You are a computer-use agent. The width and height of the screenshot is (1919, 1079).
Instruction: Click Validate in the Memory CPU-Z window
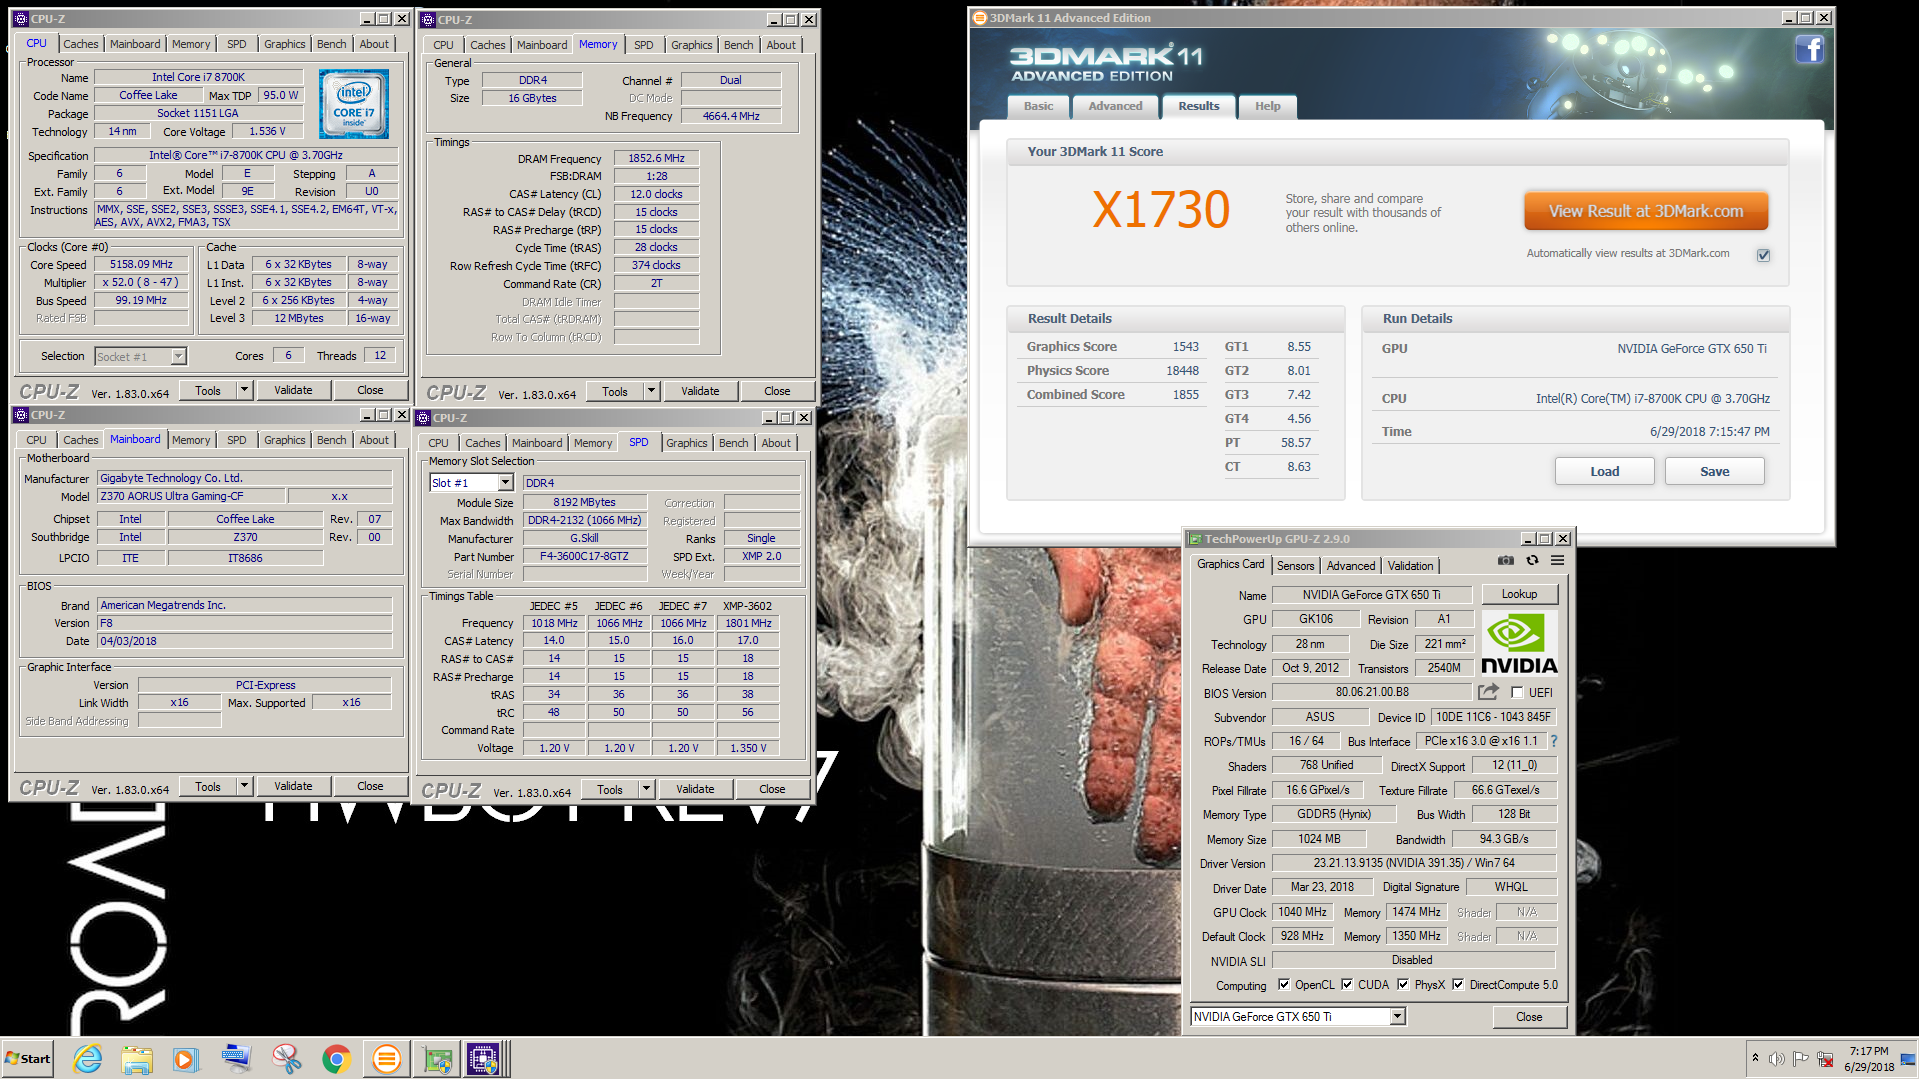tap(700, 391)
